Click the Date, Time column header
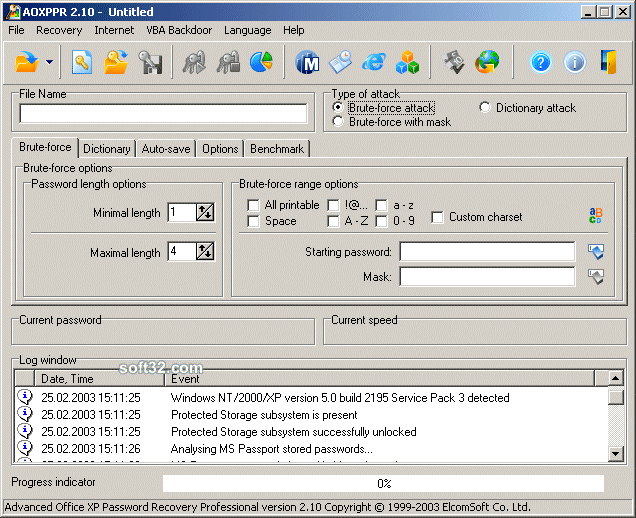The height and width of the screenshot is (518, 636). (99, 379)
